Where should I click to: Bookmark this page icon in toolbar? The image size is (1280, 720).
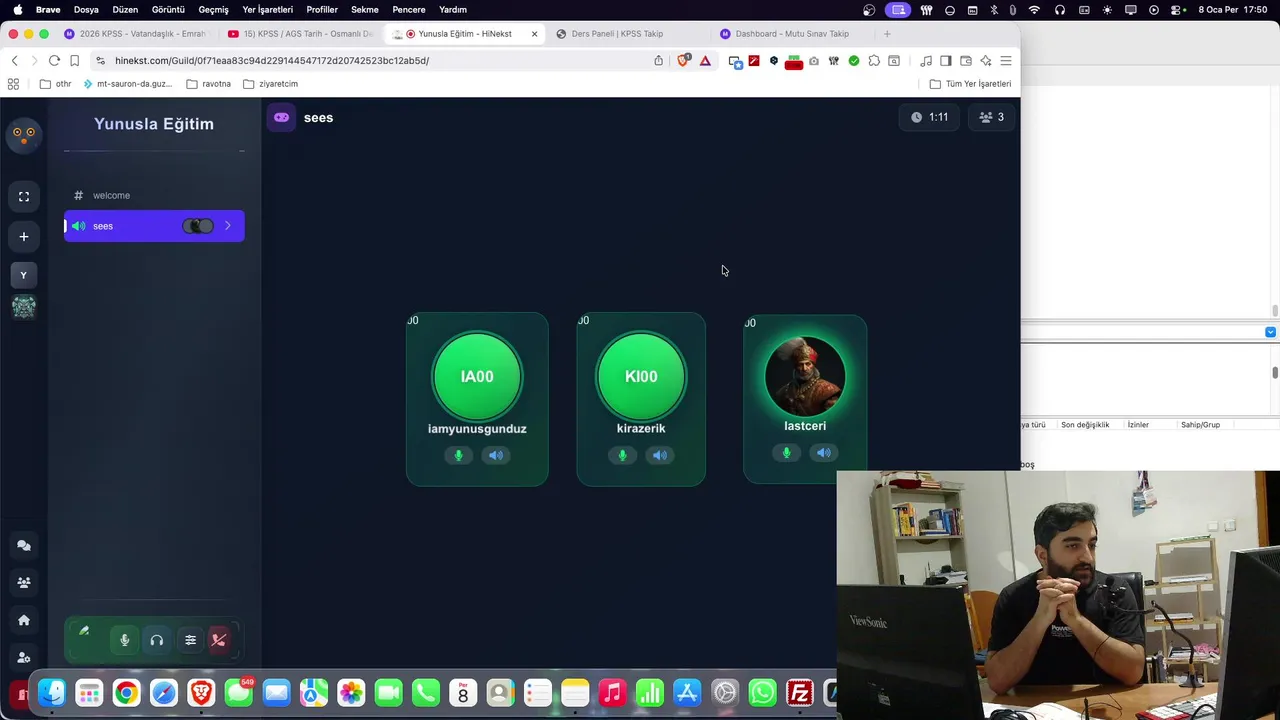pos(74,61)
